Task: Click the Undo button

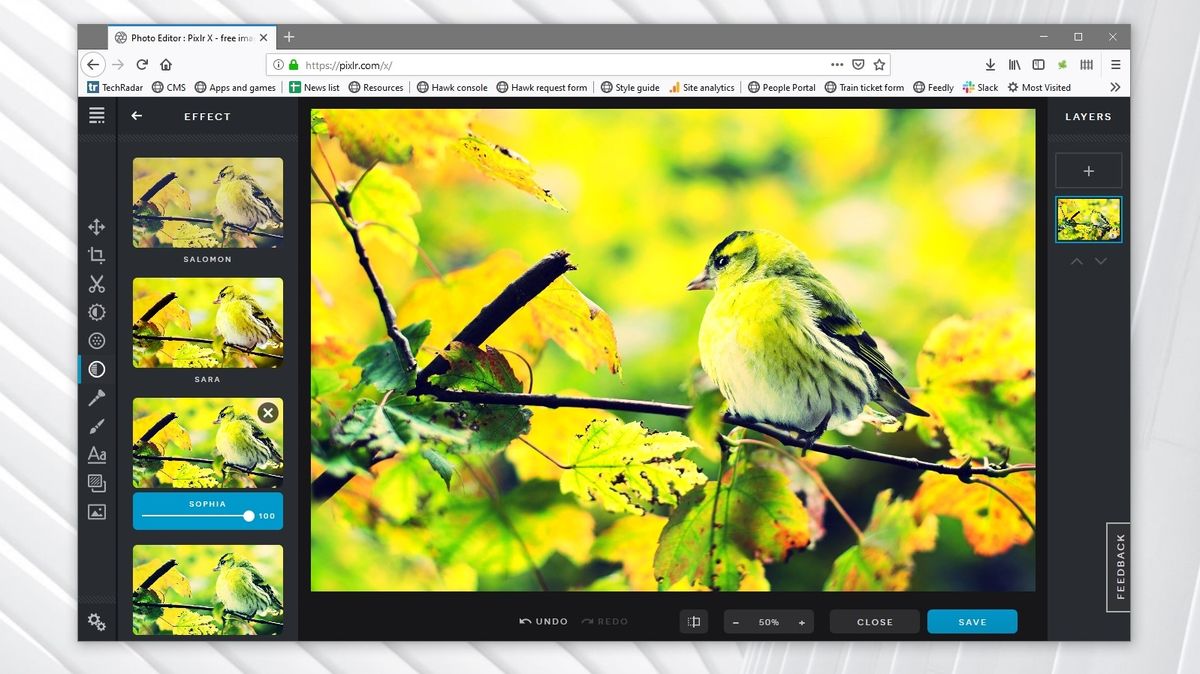Action: pyautogui.click(x=543, y=622)
